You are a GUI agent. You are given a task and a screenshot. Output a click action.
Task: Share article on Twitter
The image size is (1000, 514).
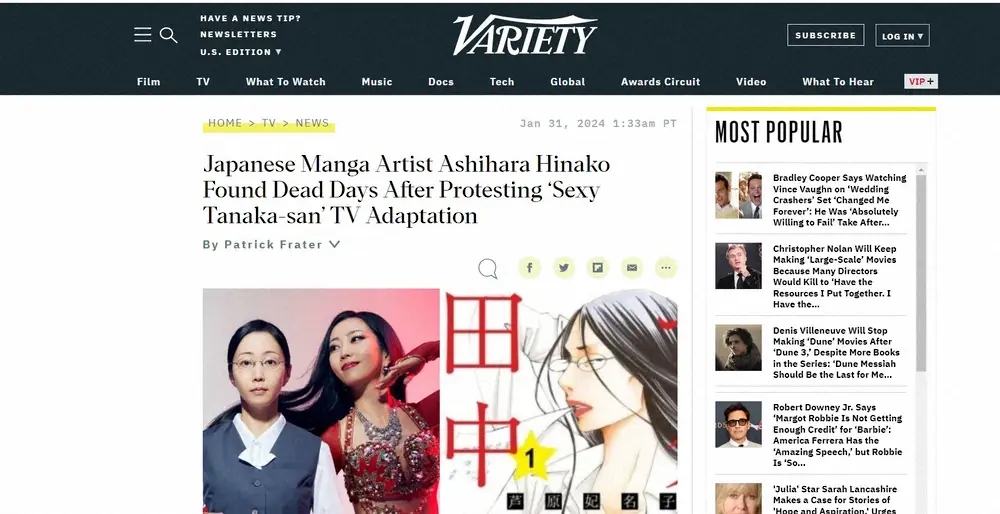pos(564,268)
